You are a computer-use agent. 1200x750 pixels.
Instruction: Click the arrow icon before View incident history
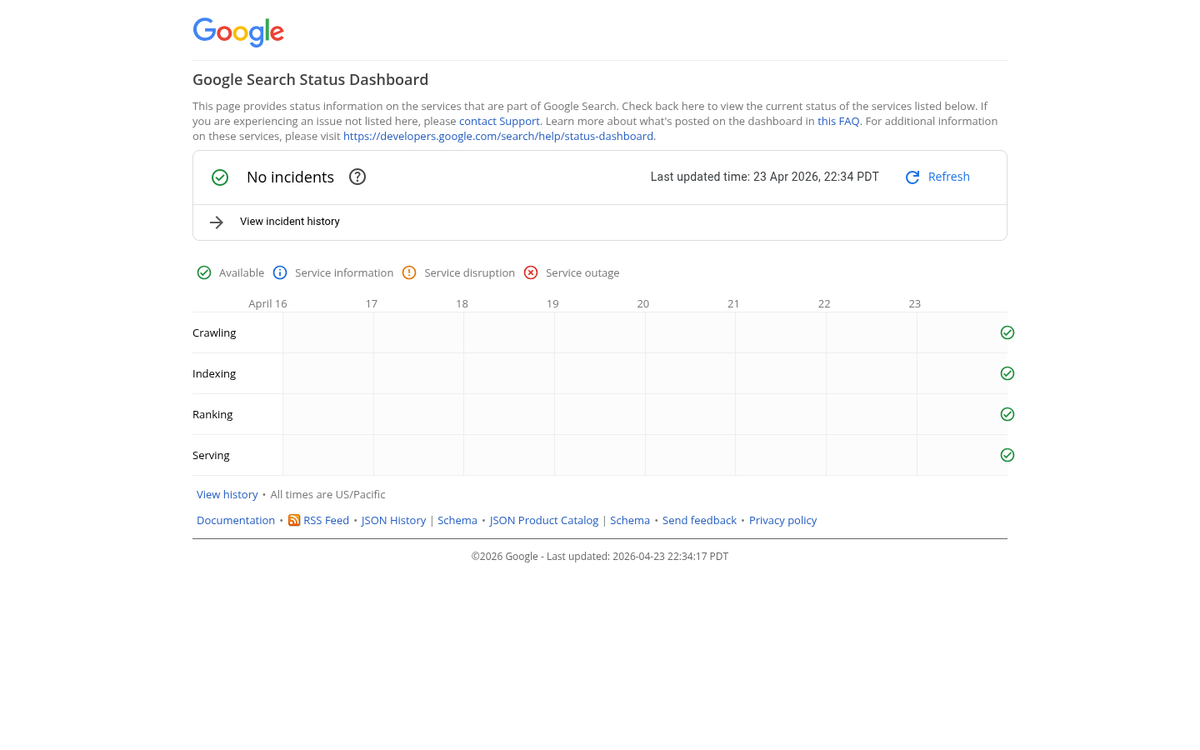coord(216,221)
